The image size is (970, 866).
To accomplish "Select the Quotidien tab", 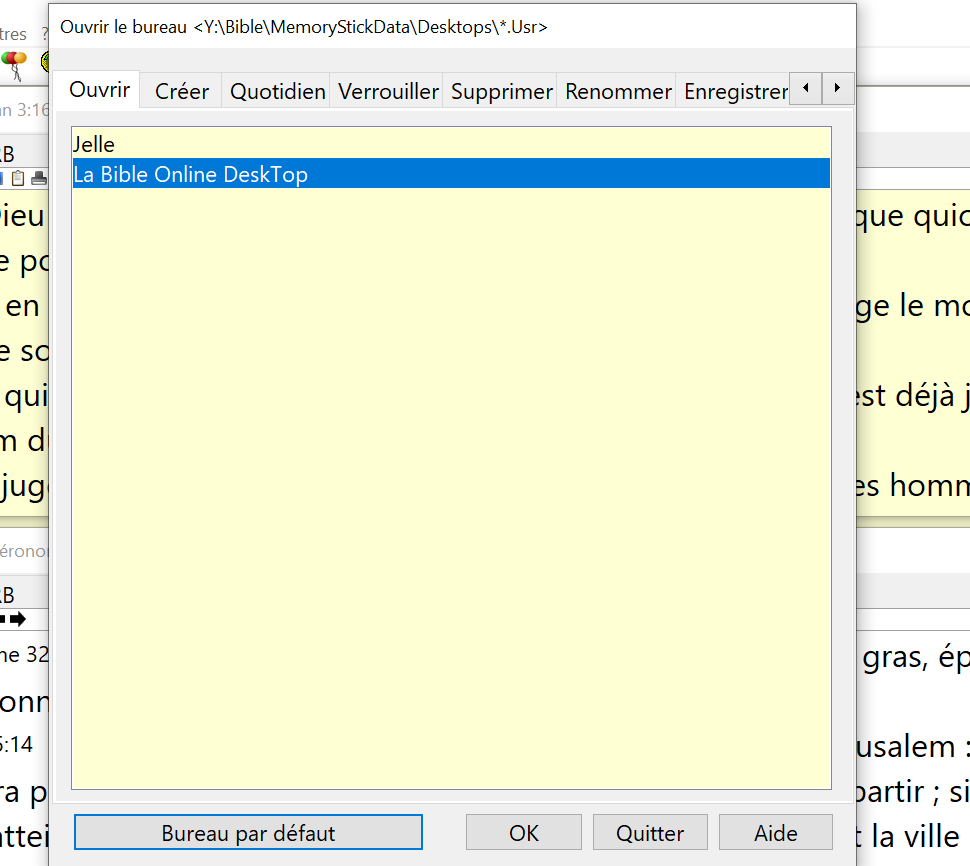I will (277, 92).
